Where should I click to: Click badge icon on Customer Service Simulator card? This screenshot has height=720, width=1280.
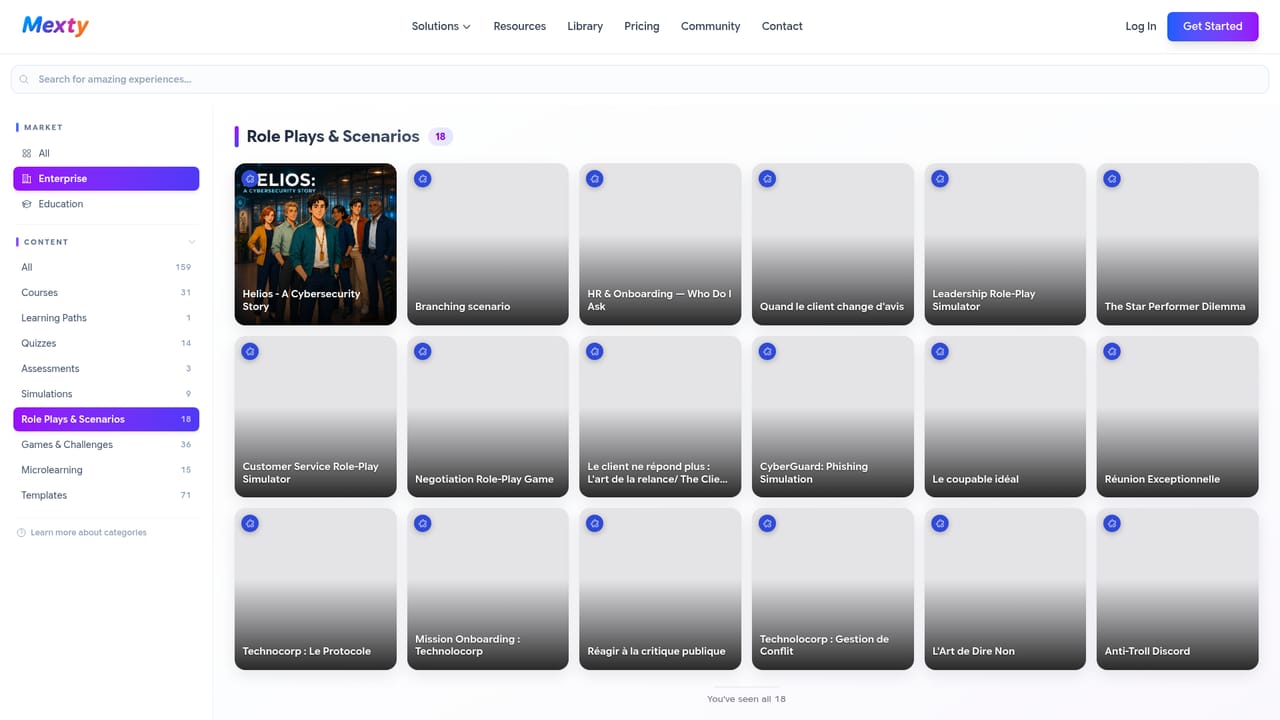pos(250,351)
